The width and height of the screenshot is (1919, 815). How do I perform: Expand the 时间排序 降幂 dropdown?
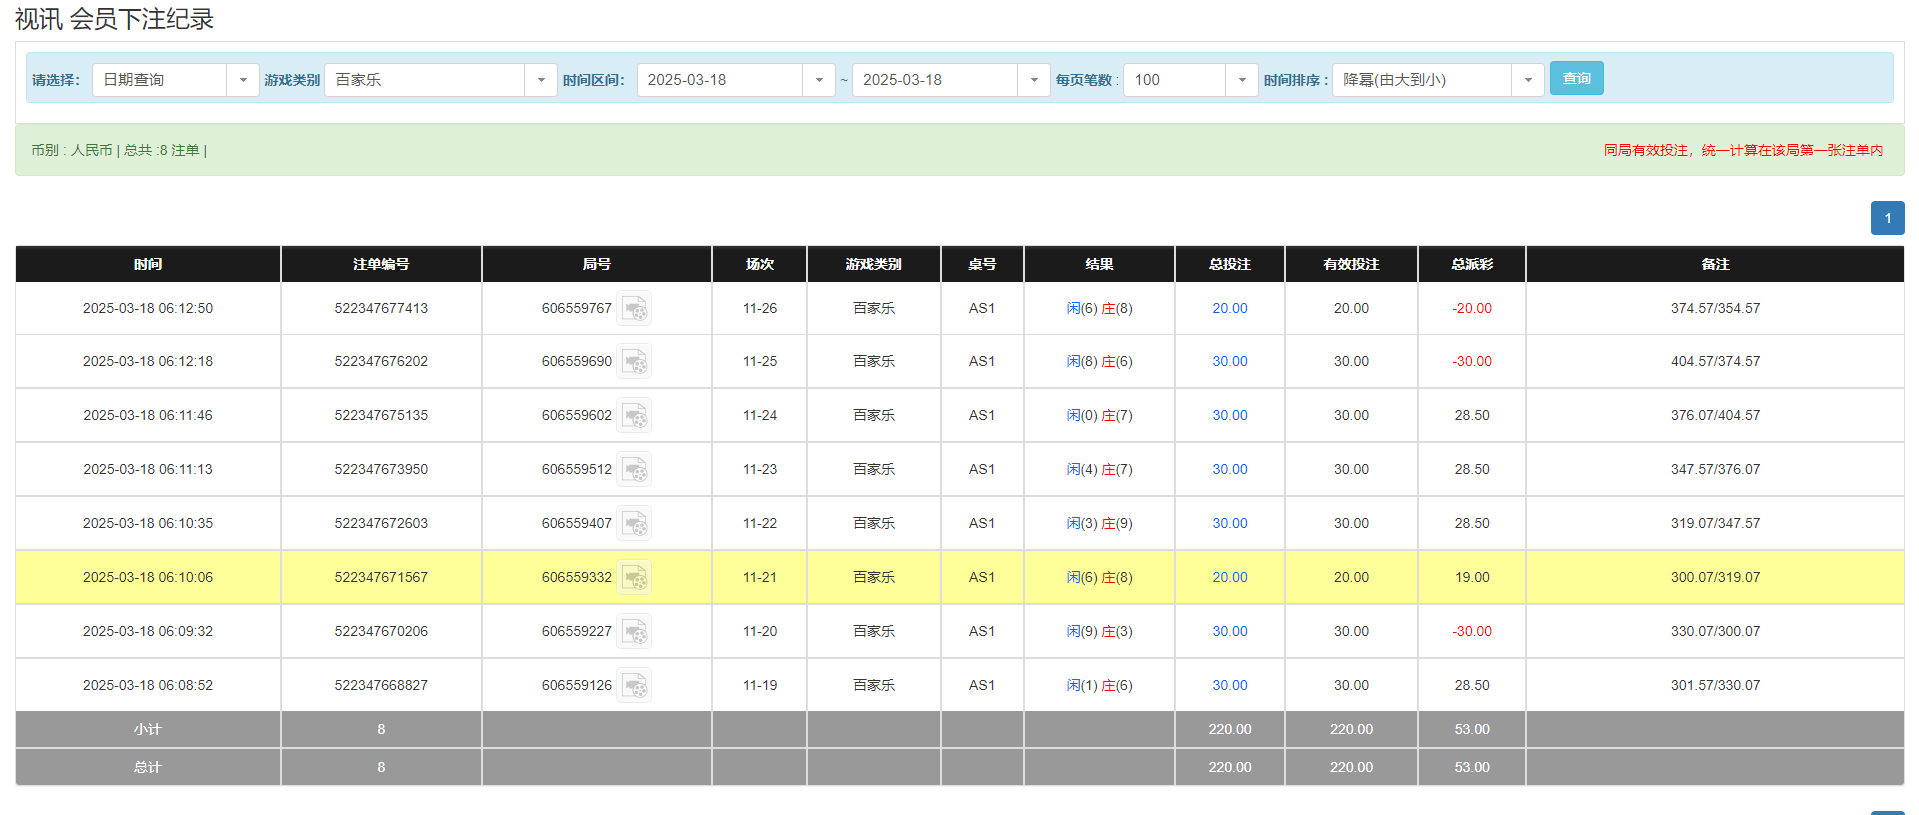1528,80
